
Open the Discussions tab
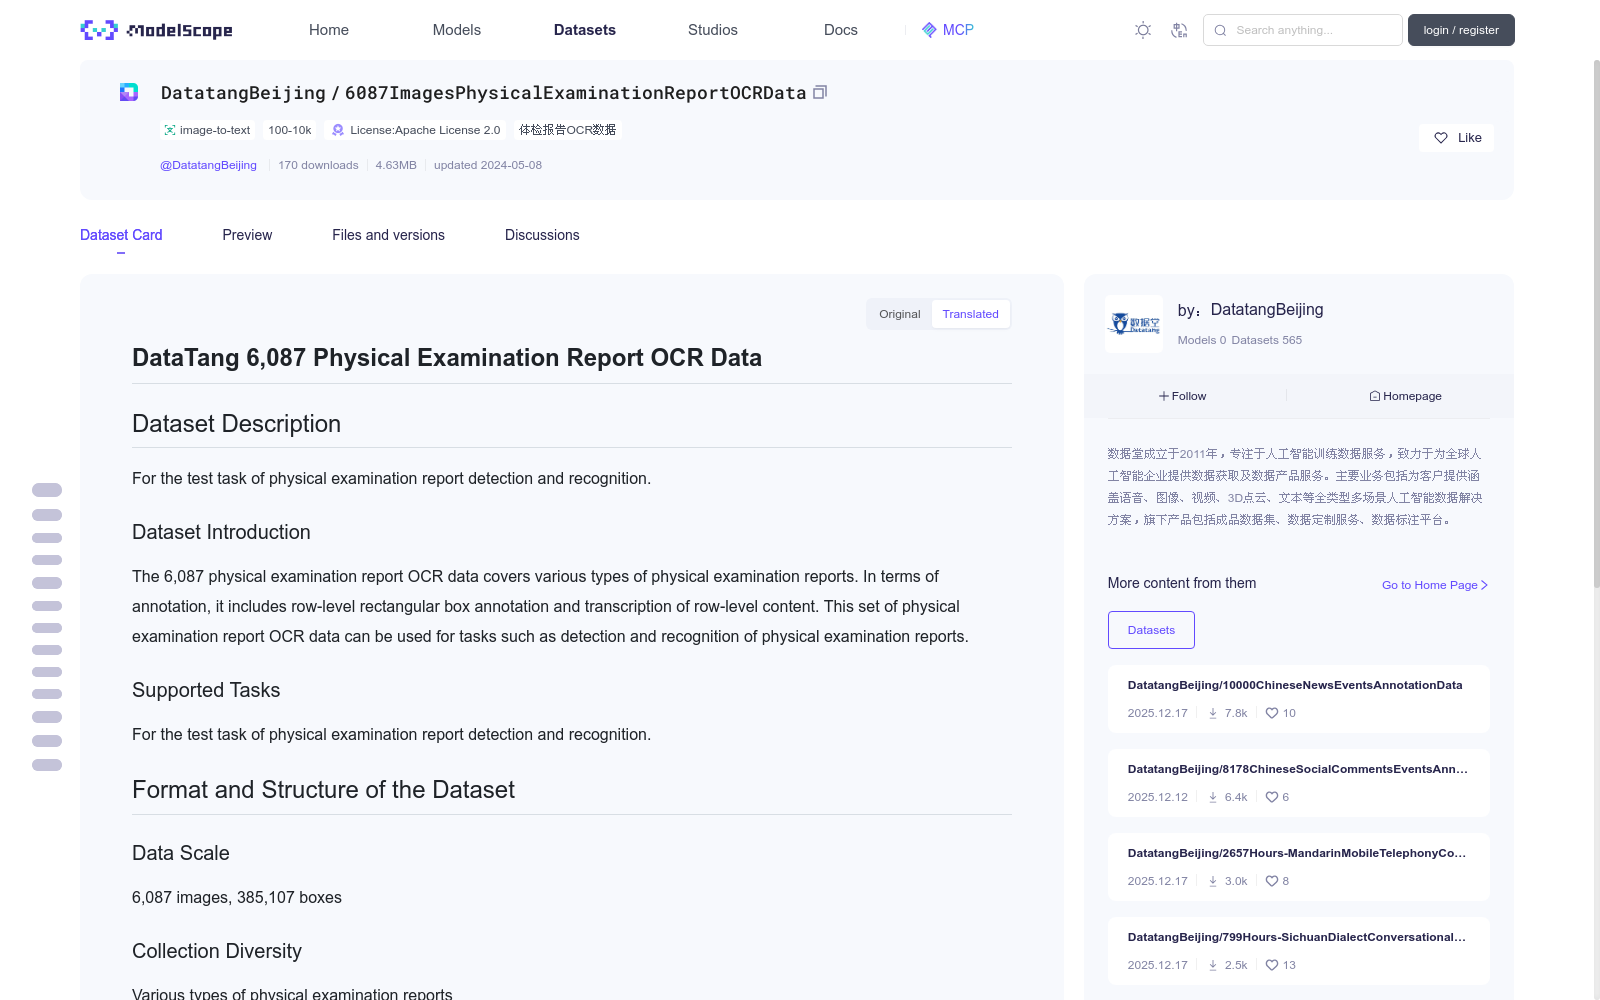542,235
